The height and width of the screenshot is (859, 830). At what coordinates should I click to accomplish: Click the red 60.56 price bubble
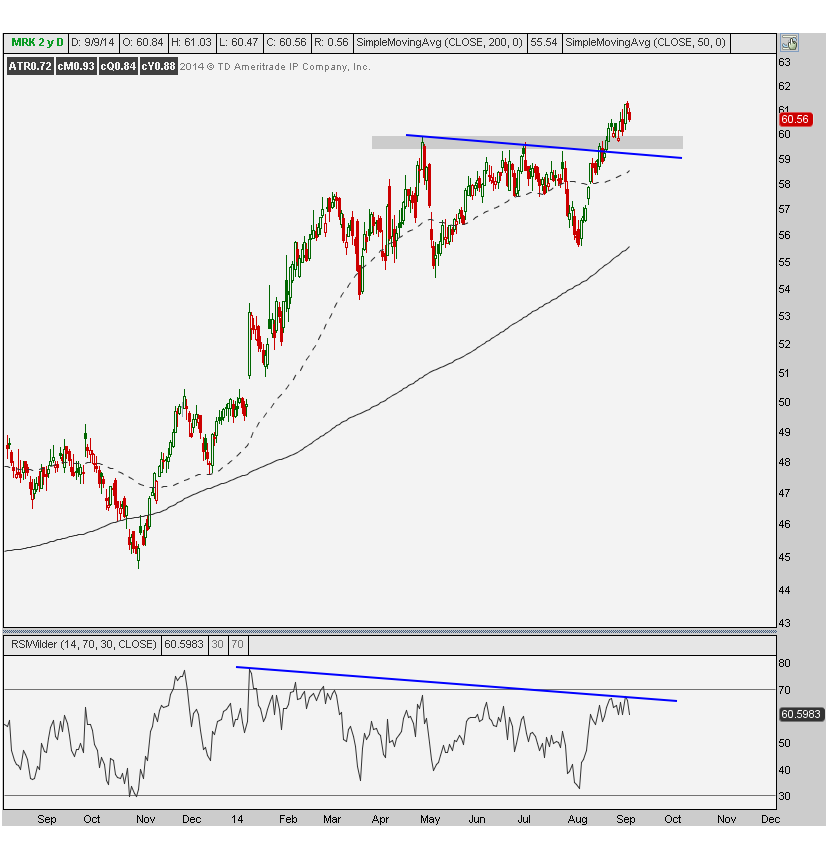tap(795, 119)
